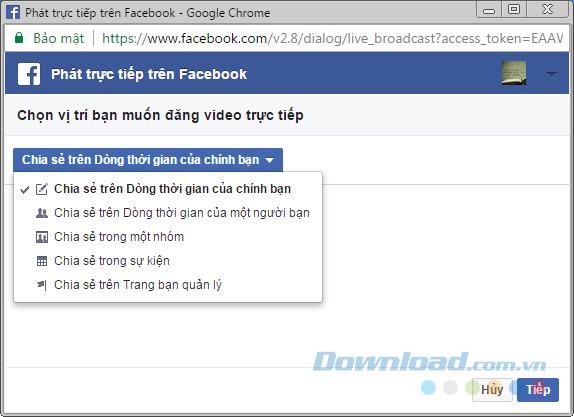This screenshot has height=417, width=574.
Task: Maximize the Chrome dialog window
Action: pyautogui.click(x=514, y=9)
